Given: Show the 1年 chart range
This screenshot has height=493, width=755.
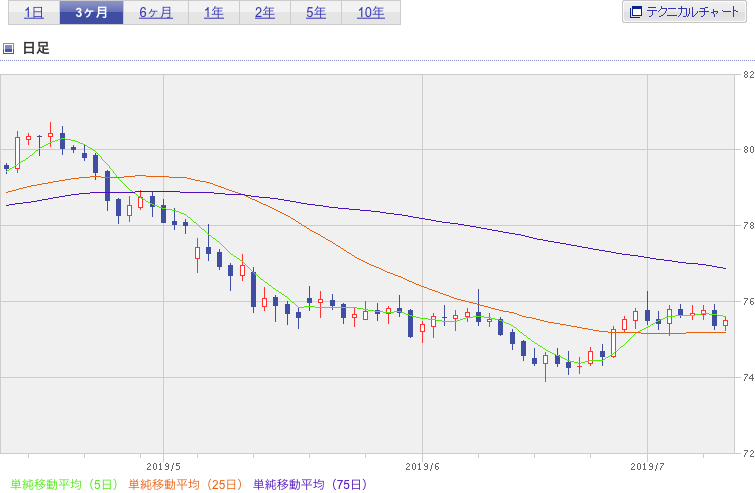Looking at the screenshot, I should click(214, 13).
